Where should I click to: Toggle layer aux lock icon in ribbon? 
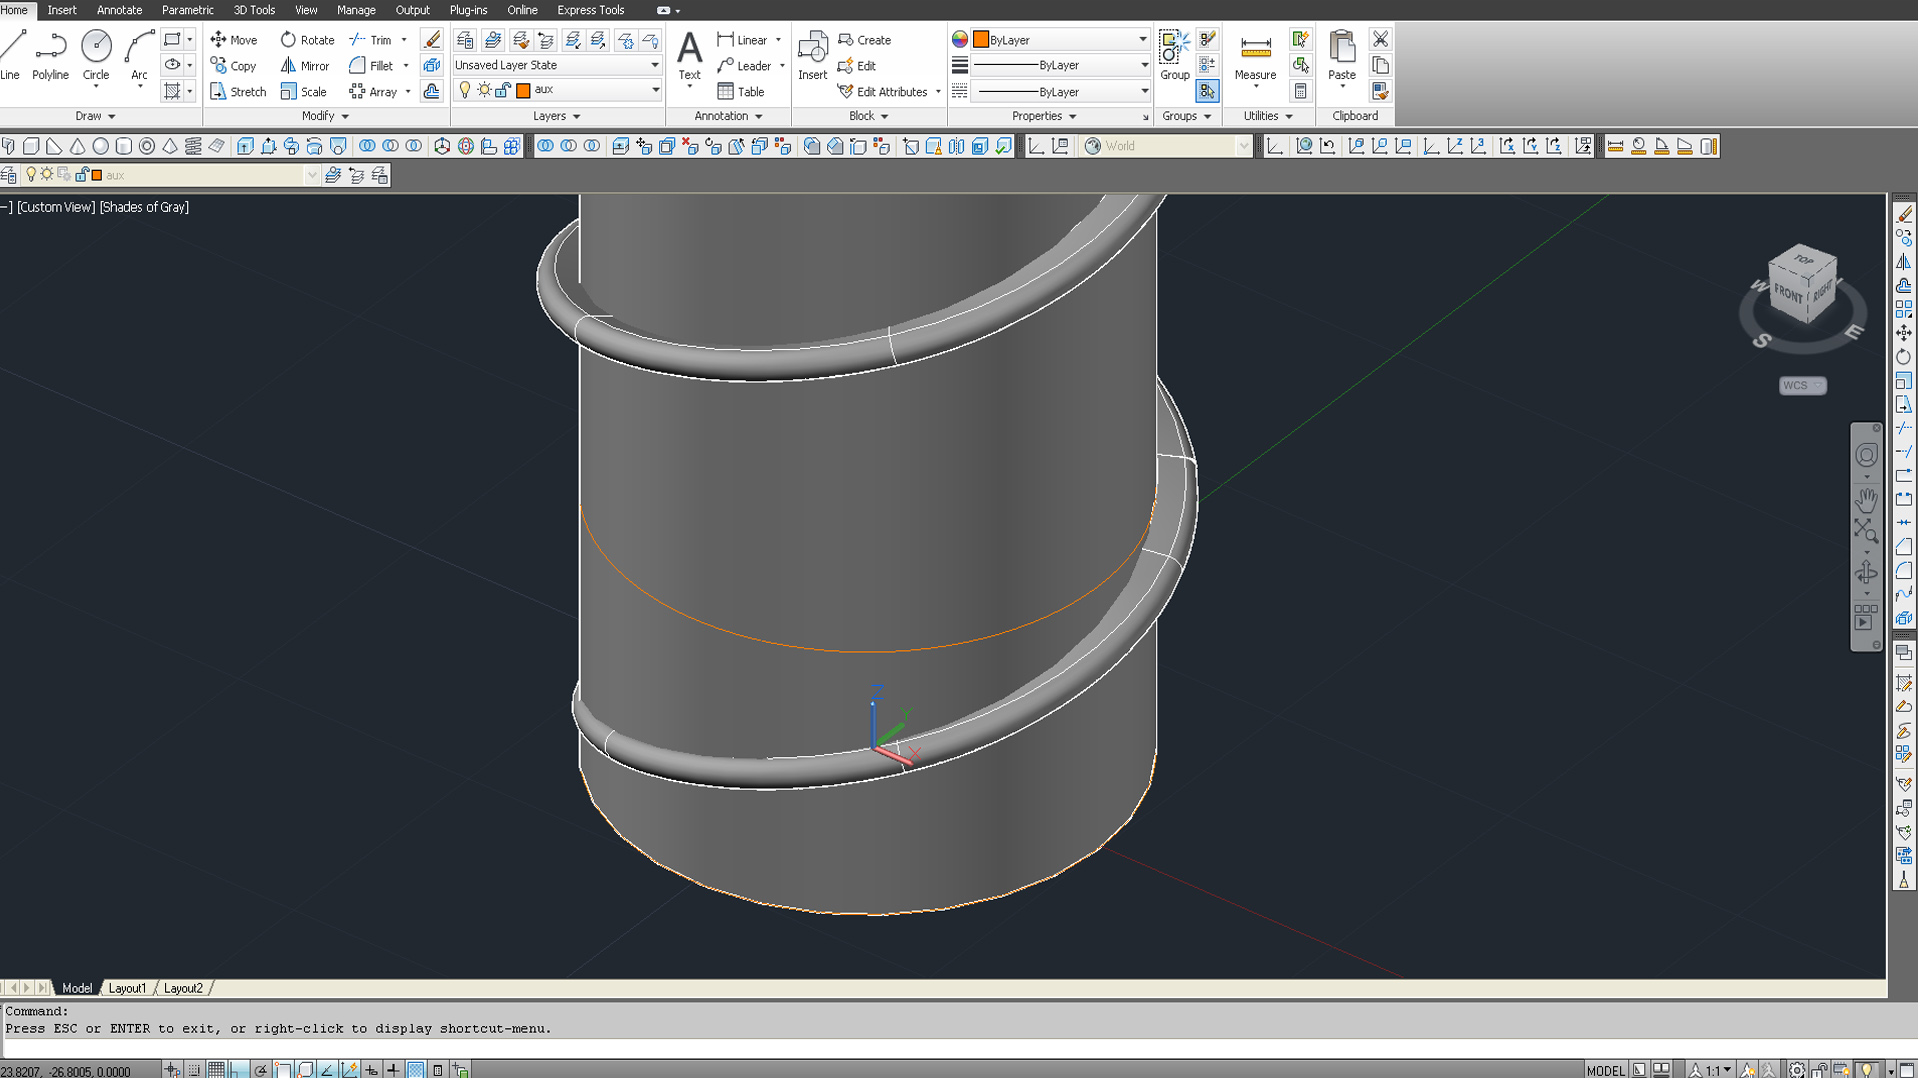(x=503, y=90)
